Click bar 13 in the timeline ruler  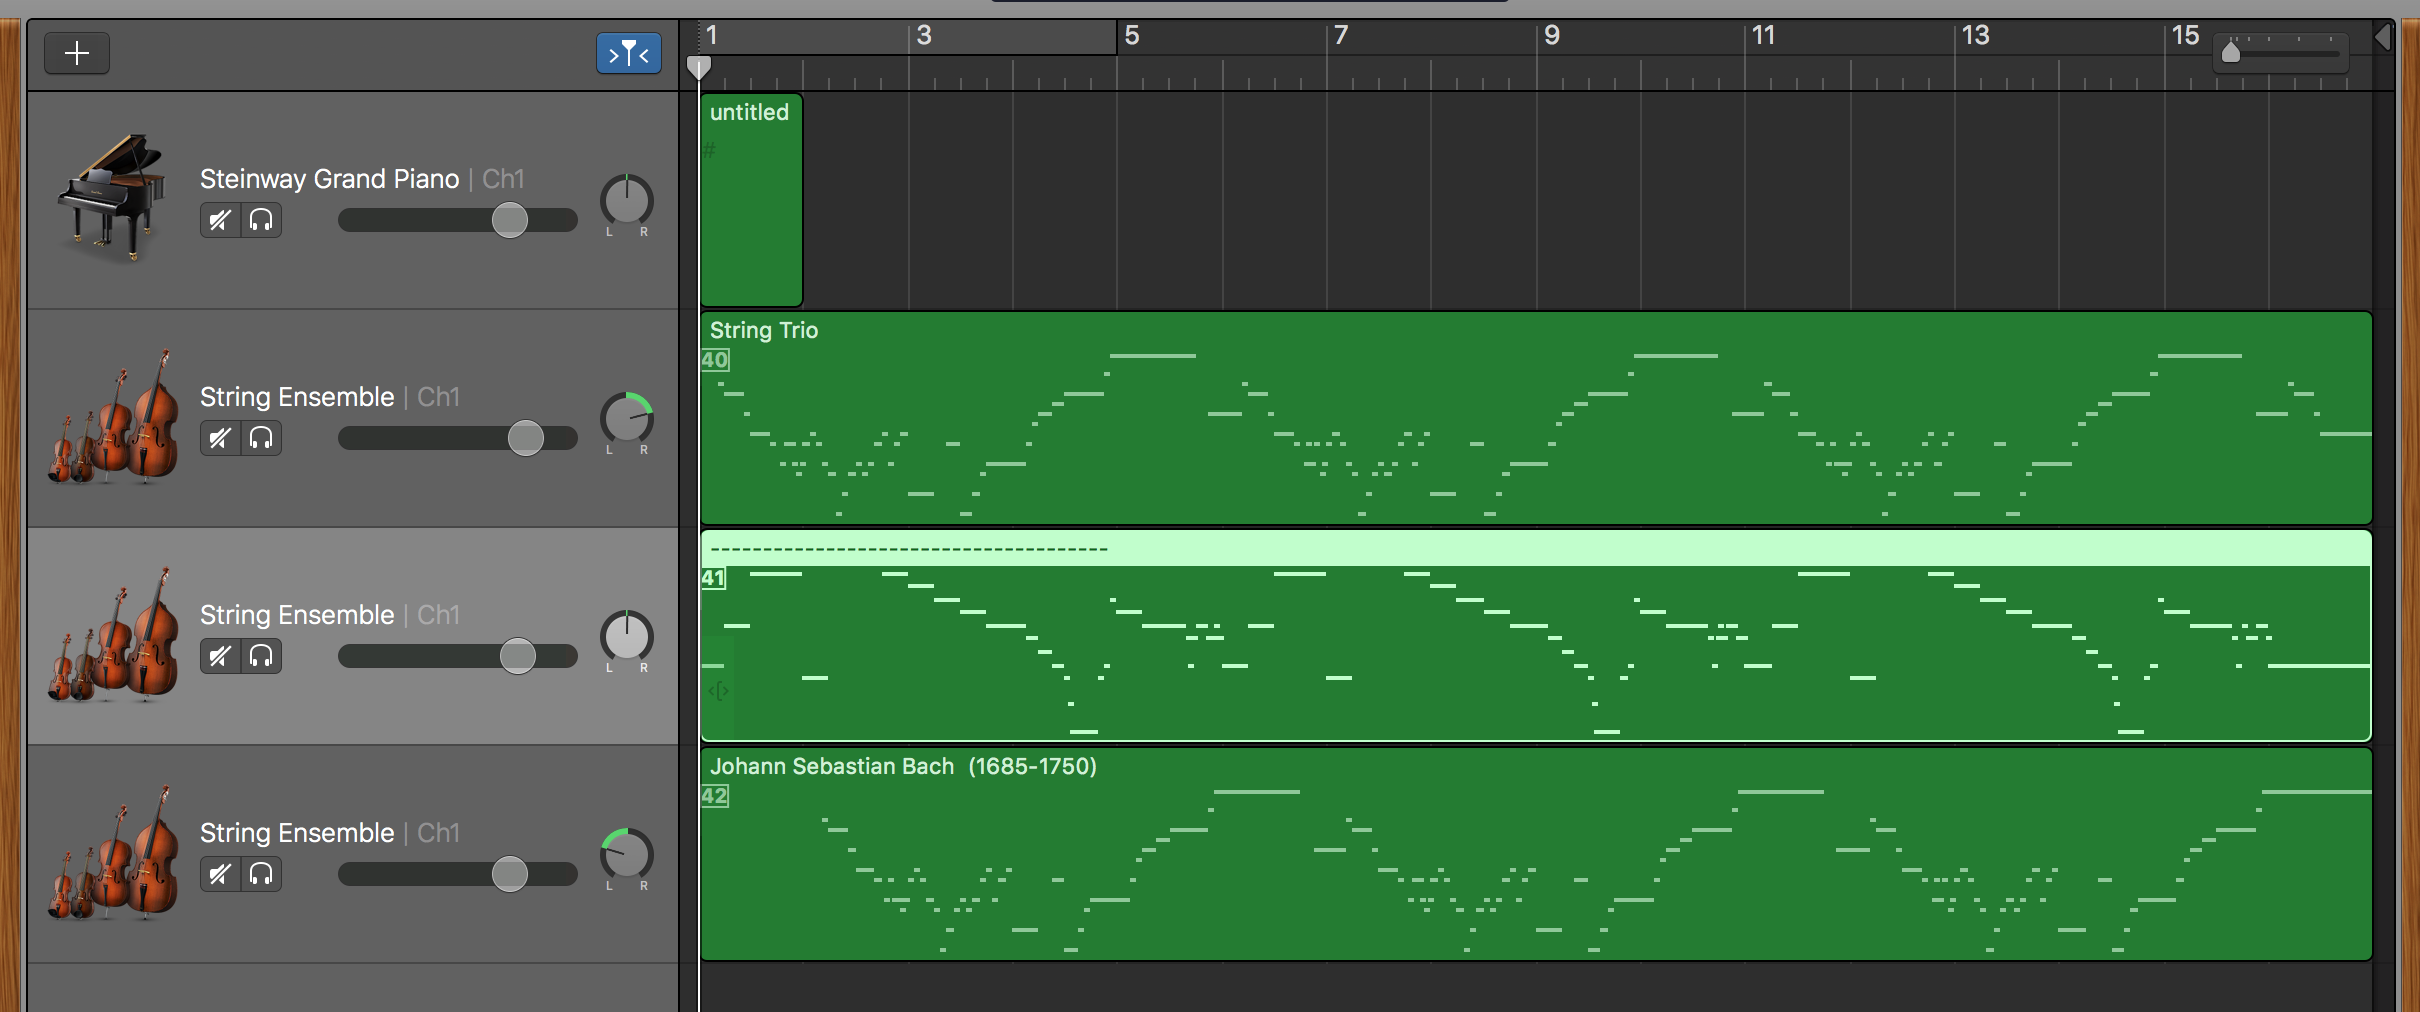1975,36
